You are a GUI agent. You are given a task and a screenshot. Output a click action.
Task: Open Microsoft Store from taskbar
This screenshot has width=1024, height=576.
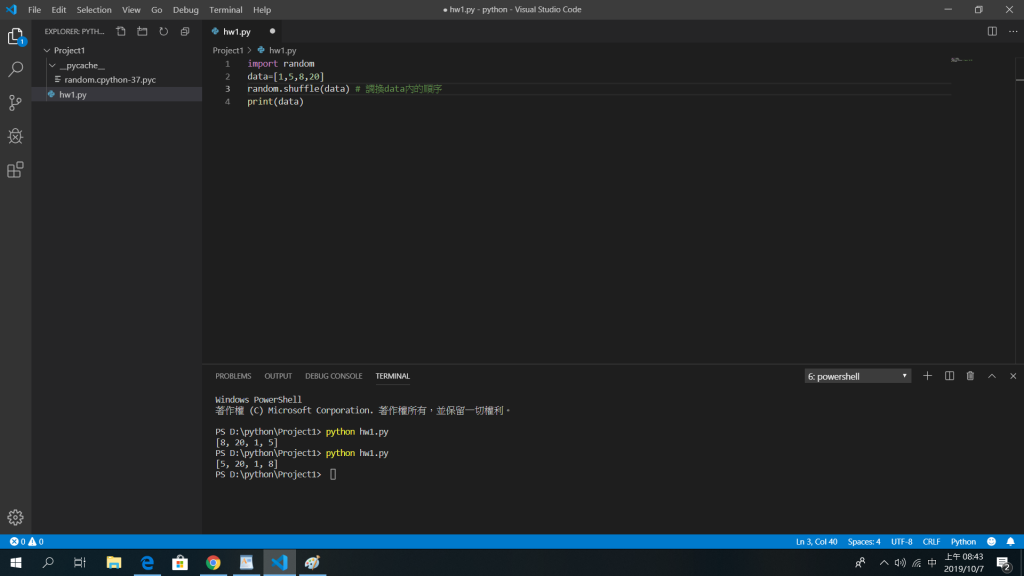(180, 562)
